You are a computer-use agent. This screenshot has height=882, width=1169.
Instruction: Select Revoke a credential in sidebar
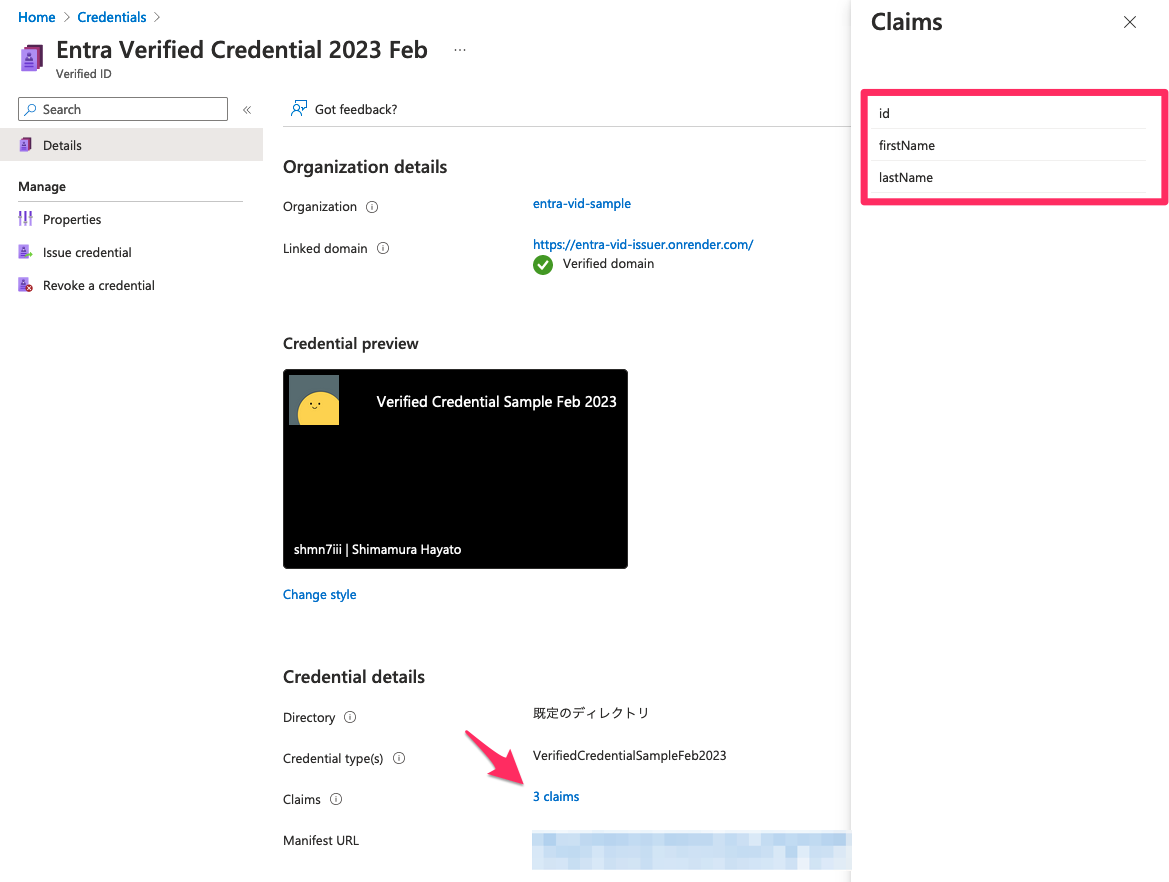pyautogui.click(x=98, y=286)
